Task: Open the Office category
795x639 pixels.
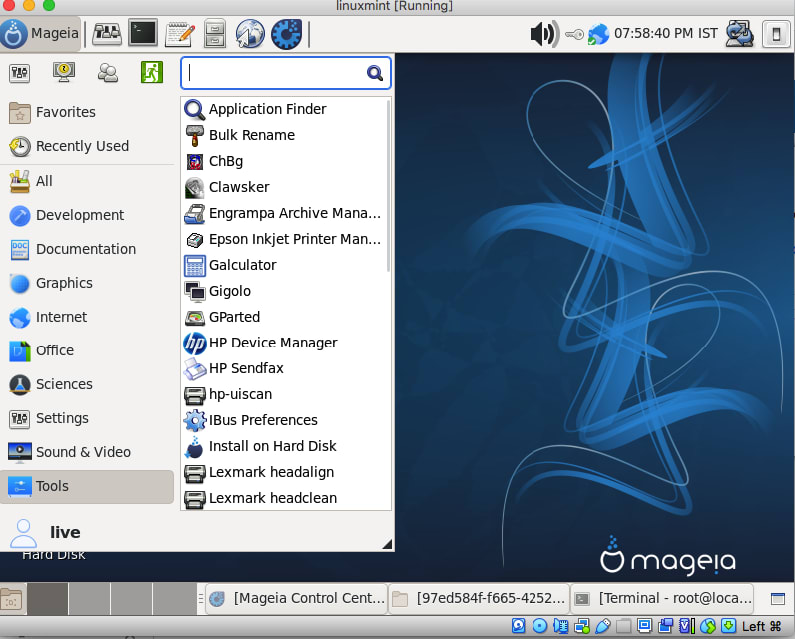Action: point(87,350)
